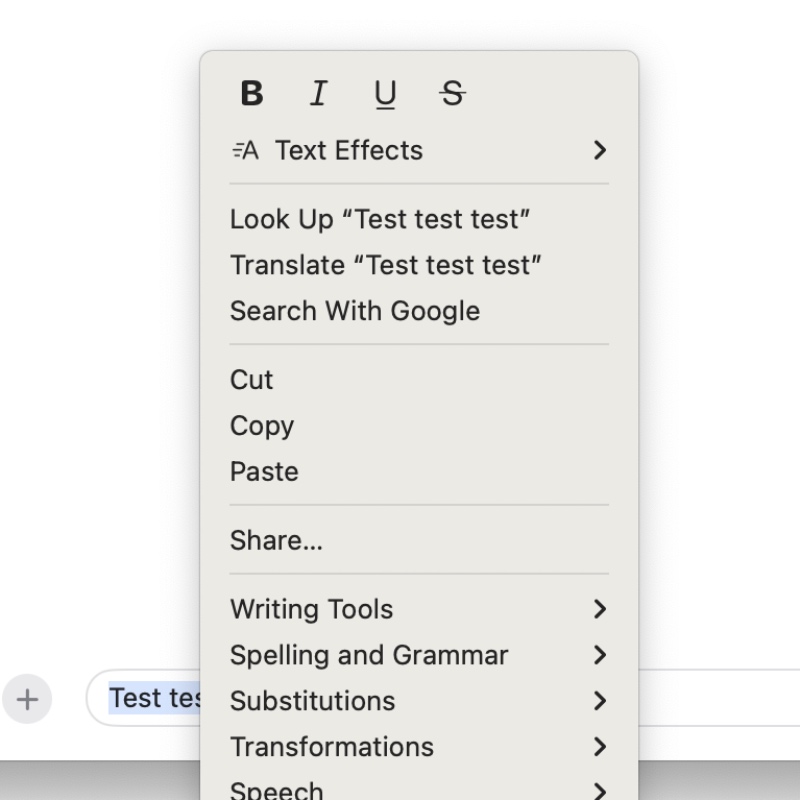
Task: Open Spelling and Grammar submenu arrow
Action: pyautogui.click(x=599, y=655)
